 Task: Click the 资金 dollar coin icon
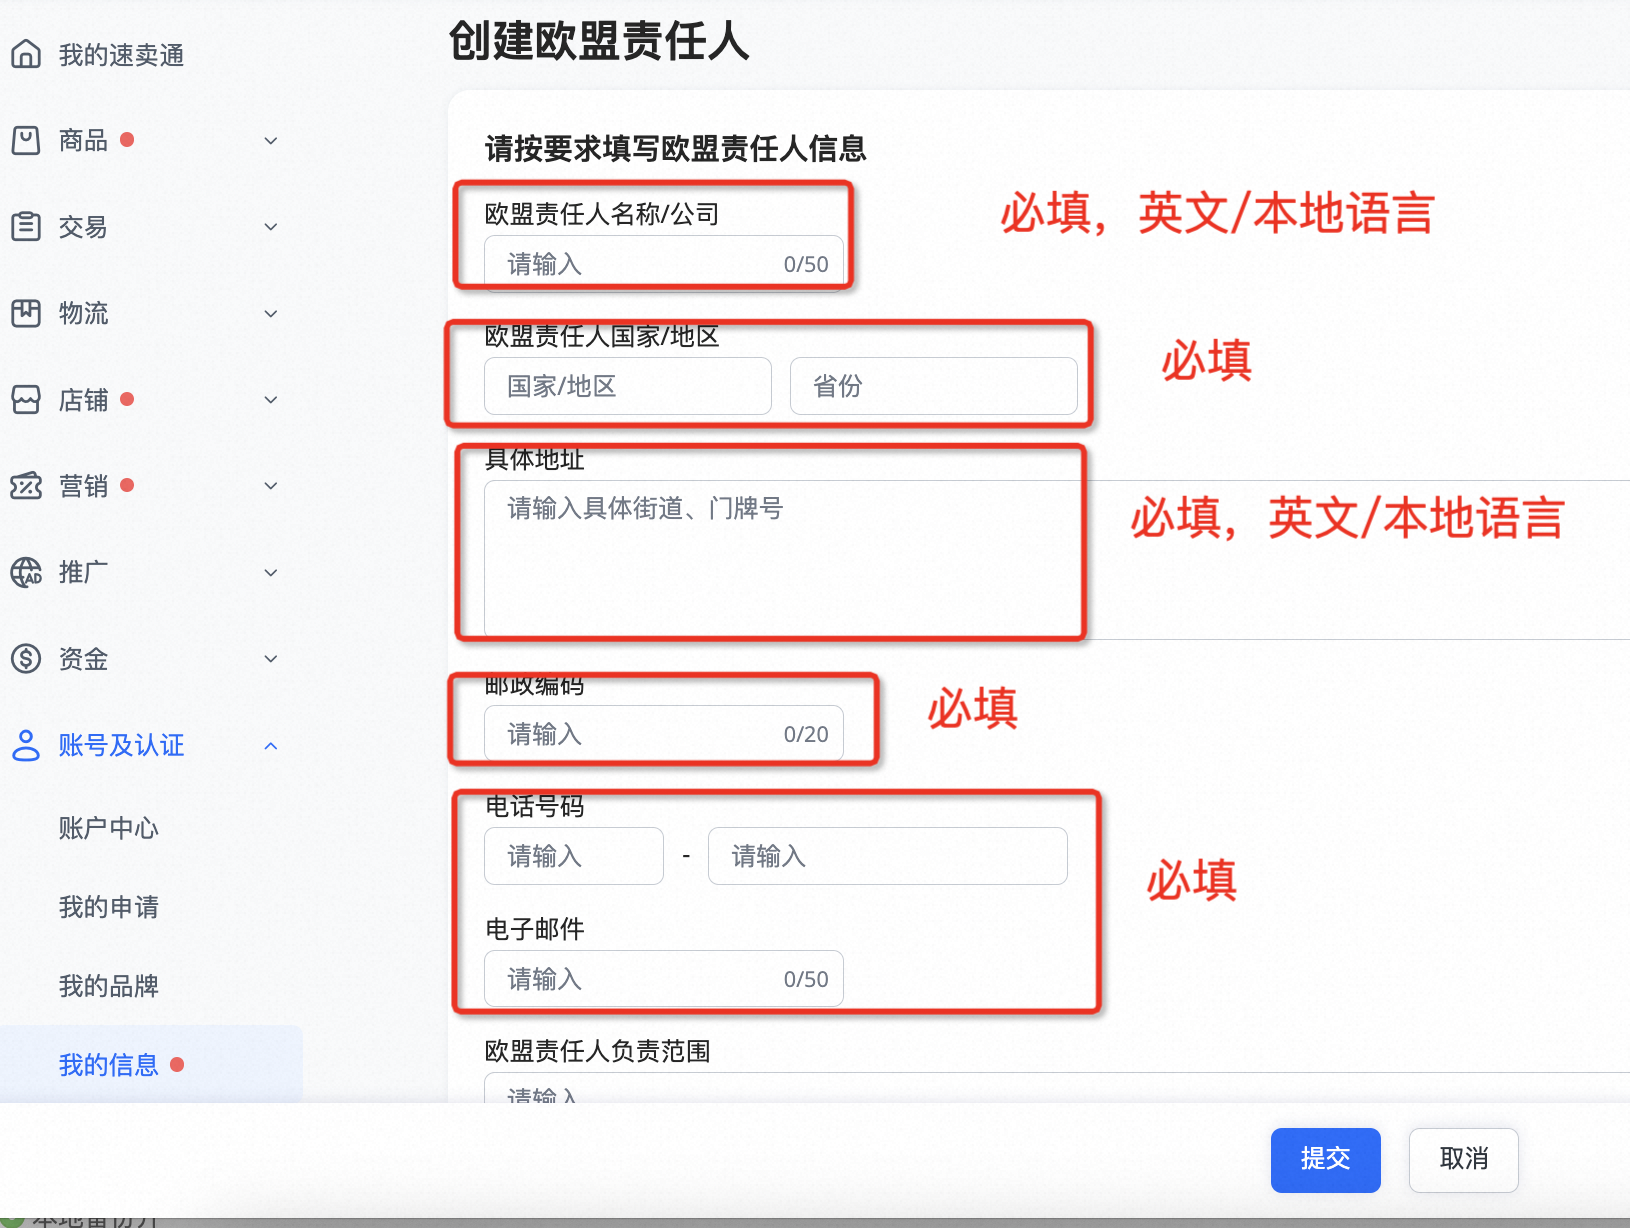26,659
